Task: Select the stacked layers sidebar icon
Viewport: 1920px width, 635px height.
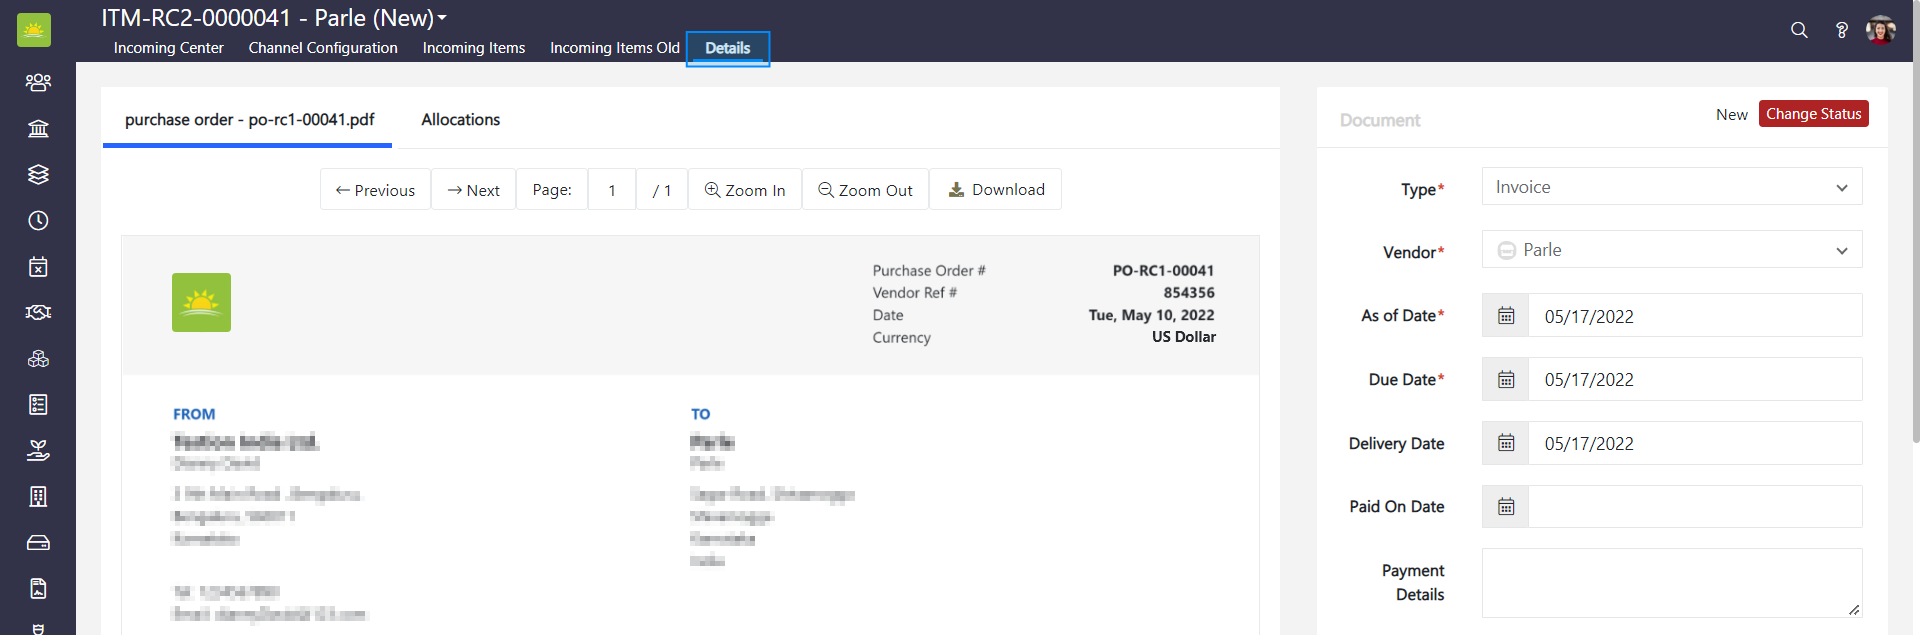Action: coord(38,174)
